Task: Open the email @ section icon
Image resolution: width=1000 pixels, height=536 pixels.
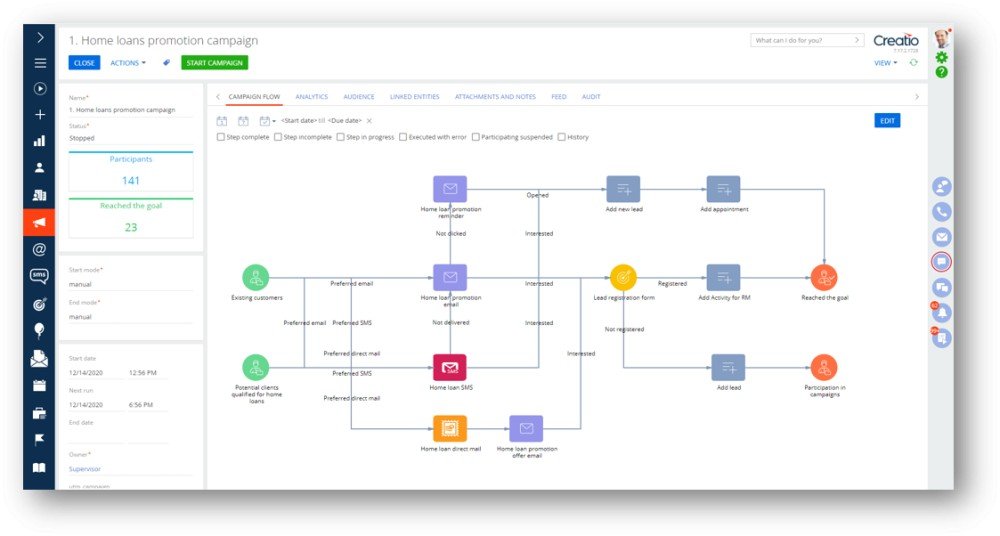Action: pos(40,249)
